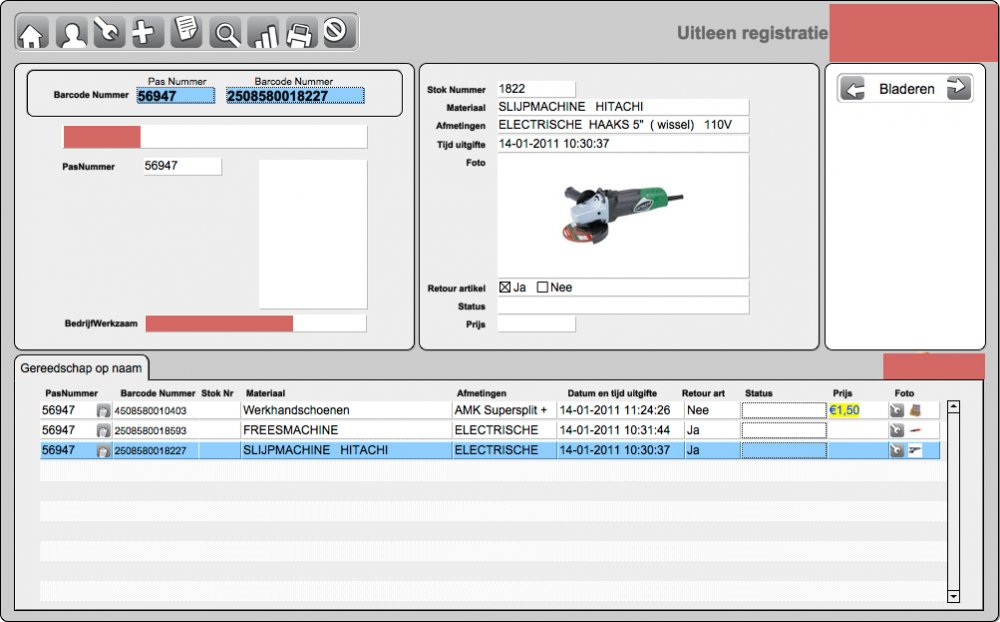Click the Bladeren label

point(906,89)
